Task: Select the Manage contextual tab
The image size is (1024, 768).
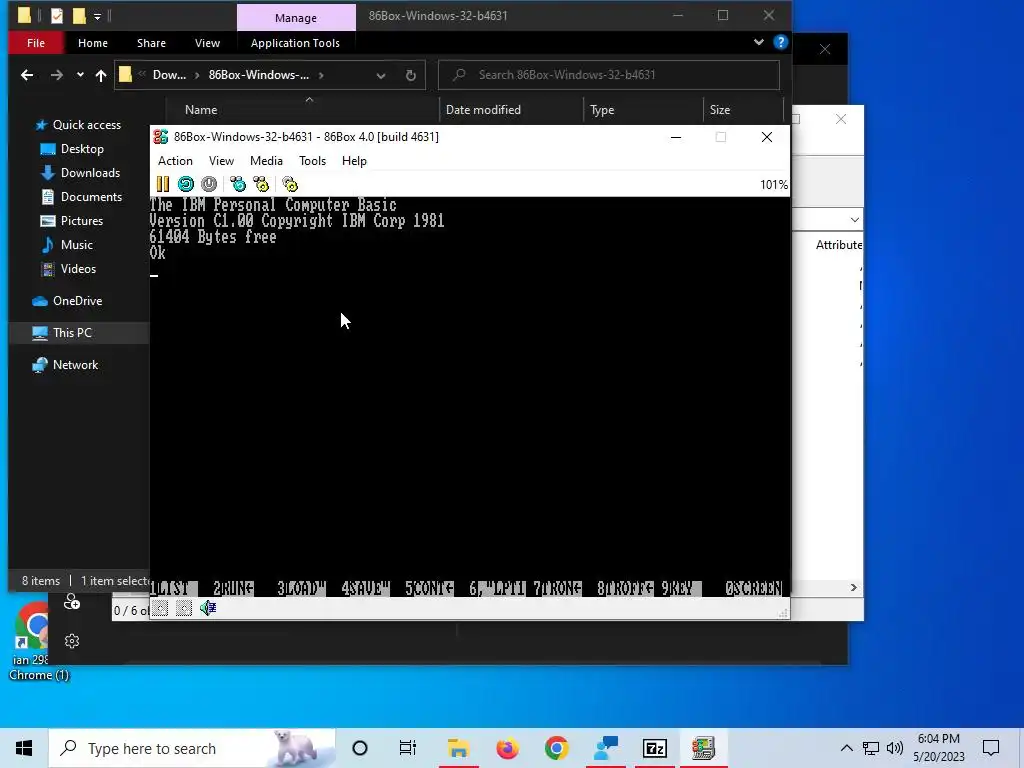Action: pos(296,18)
